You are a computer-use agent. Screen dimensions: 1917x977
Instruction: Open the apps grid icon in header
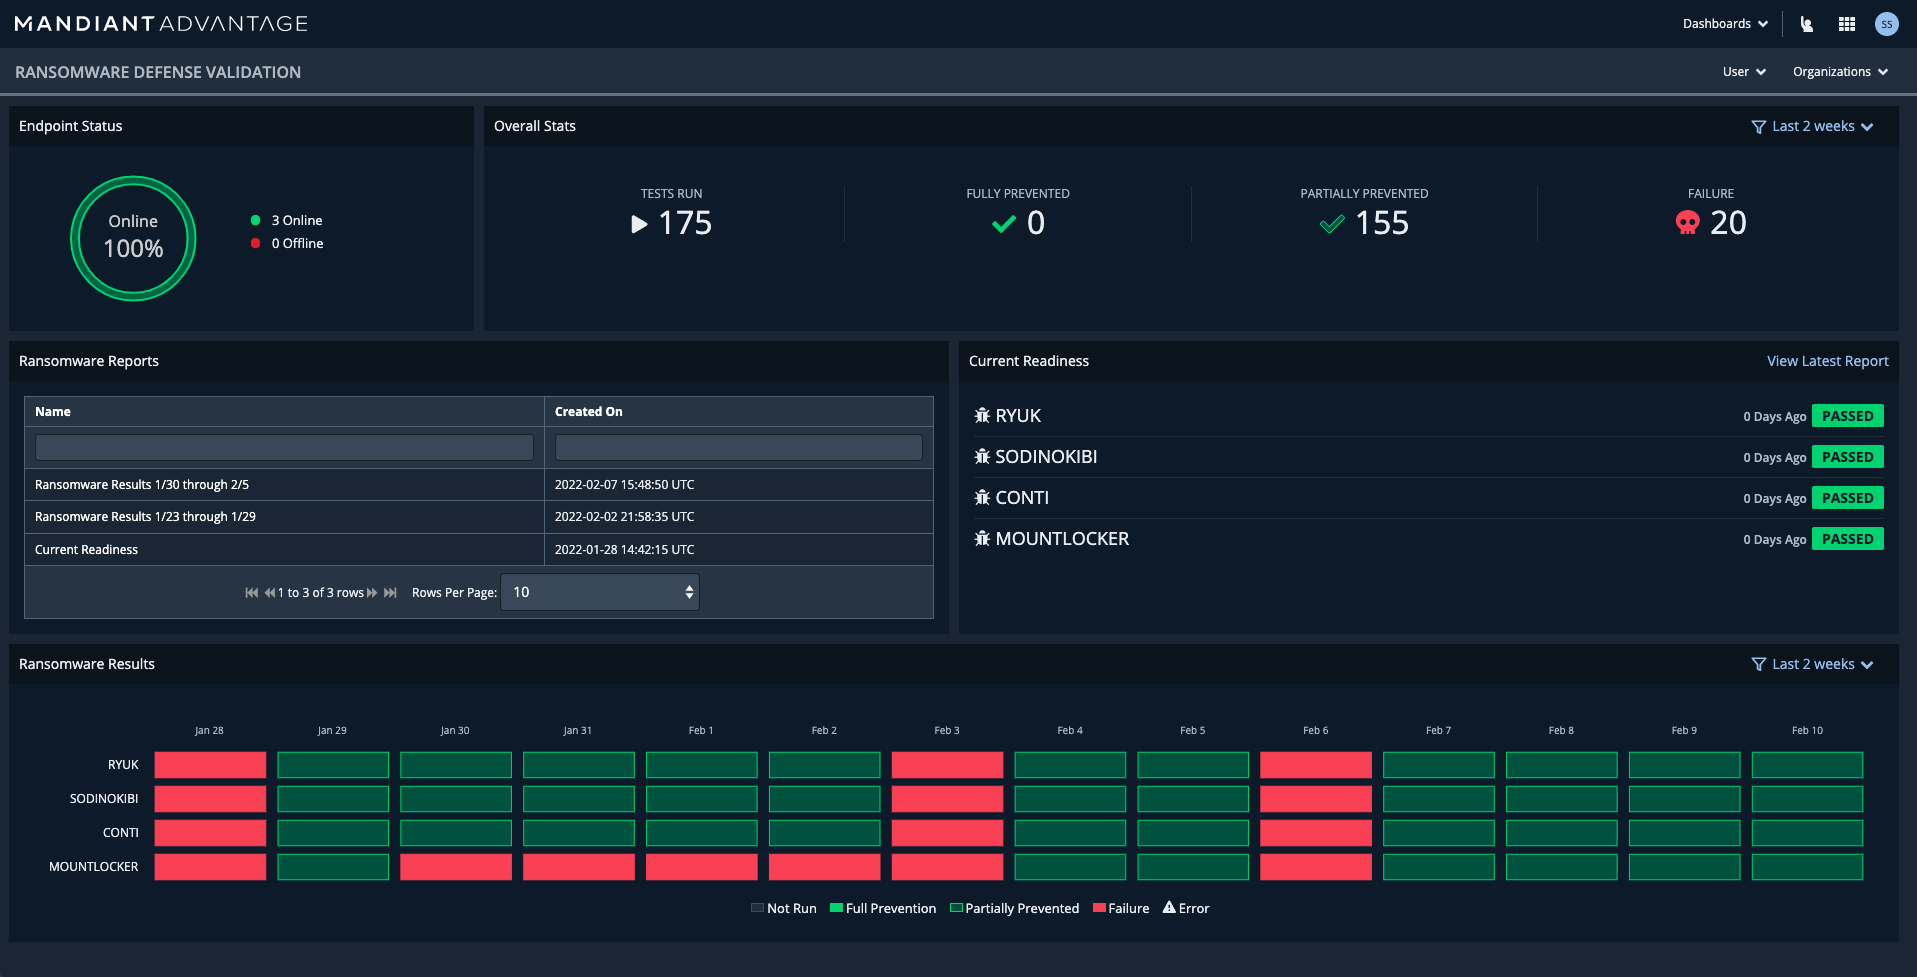click(1846, 24)
